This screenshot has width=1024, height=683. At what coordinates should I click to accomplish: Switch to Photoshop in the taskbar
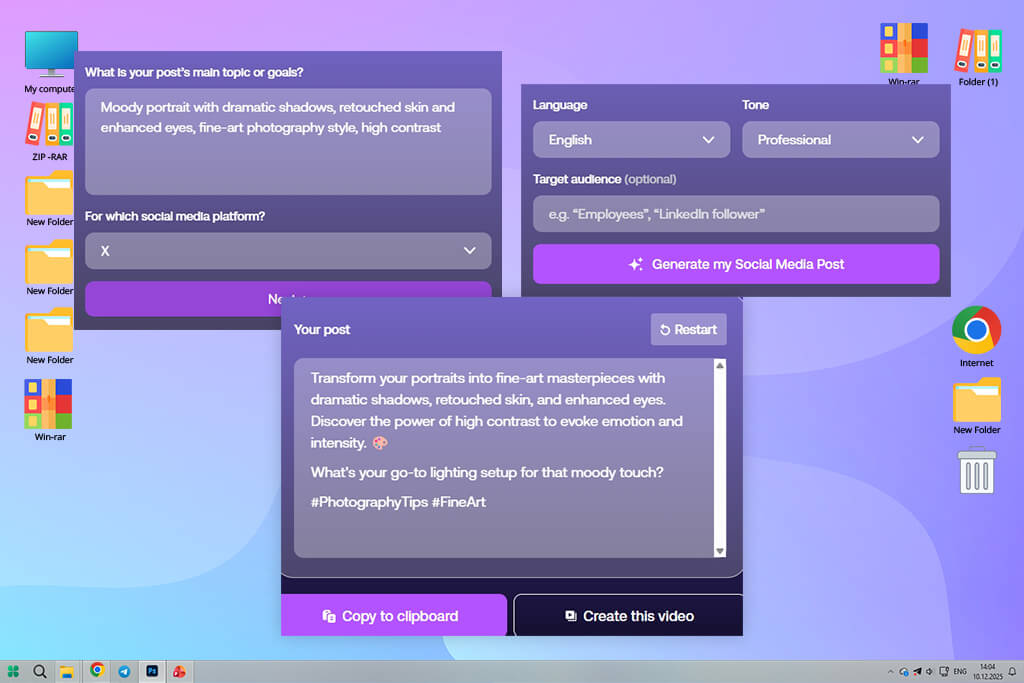[x=152, y=671]
